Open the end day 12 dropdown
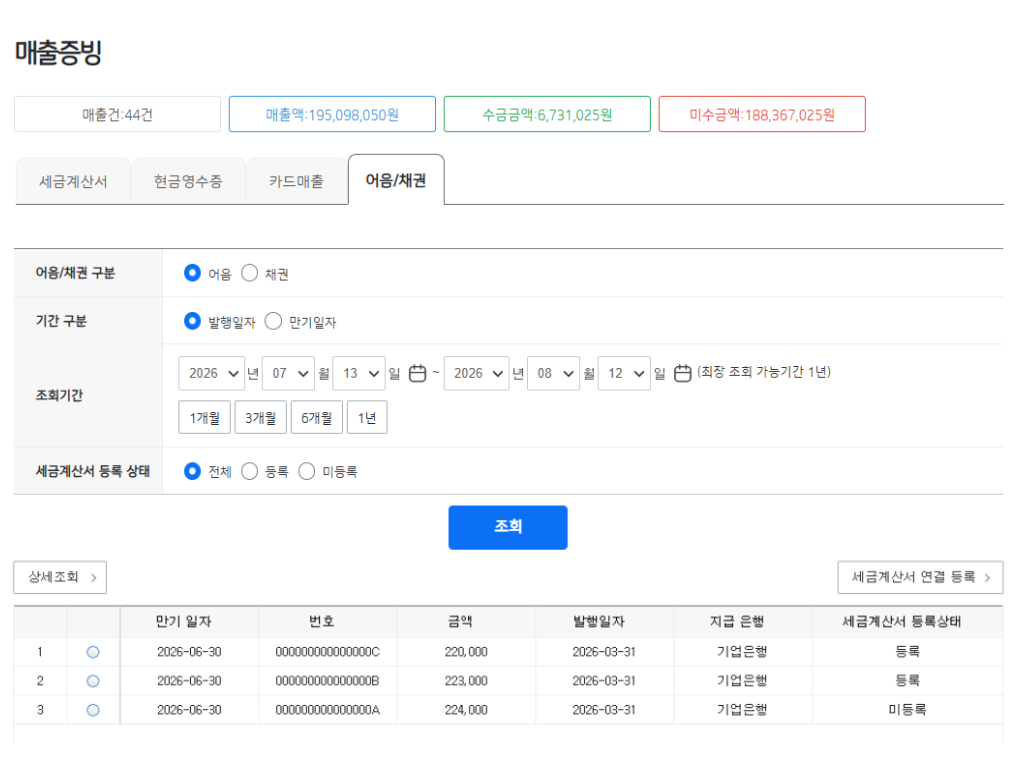This screenshot has height=777, width=1022. [624, 374]
